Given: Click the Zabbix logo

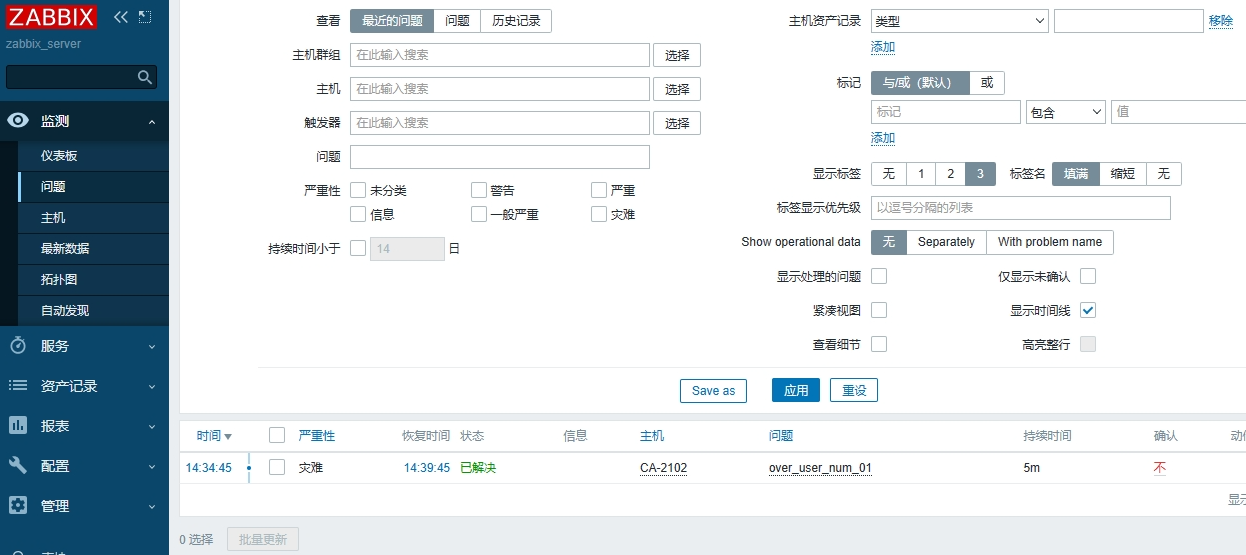Looking at the screenshot, I should 52,17.
